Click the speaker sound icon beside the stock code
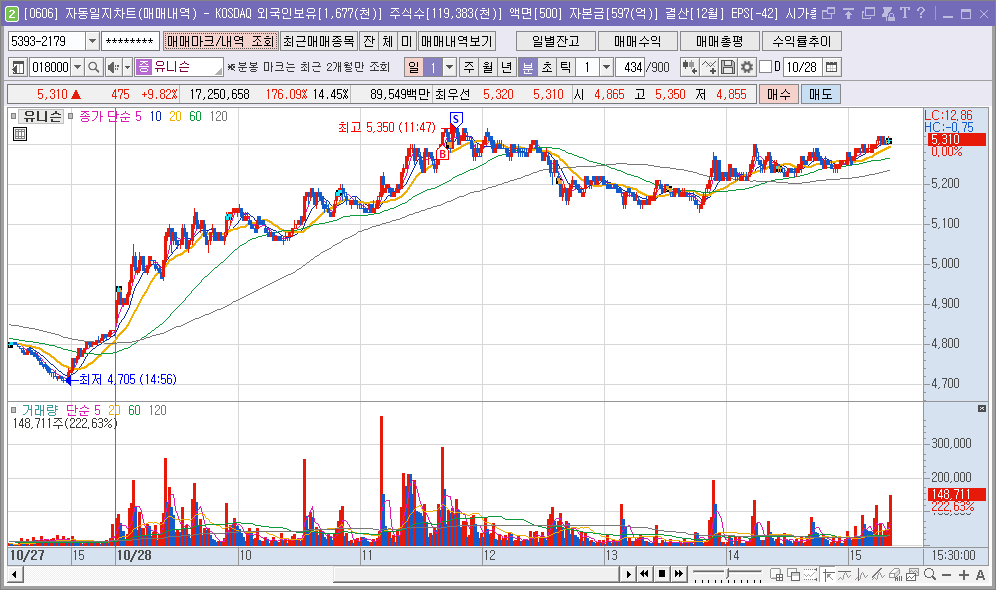This screenshot has height=590, width=996. [113, 67]
